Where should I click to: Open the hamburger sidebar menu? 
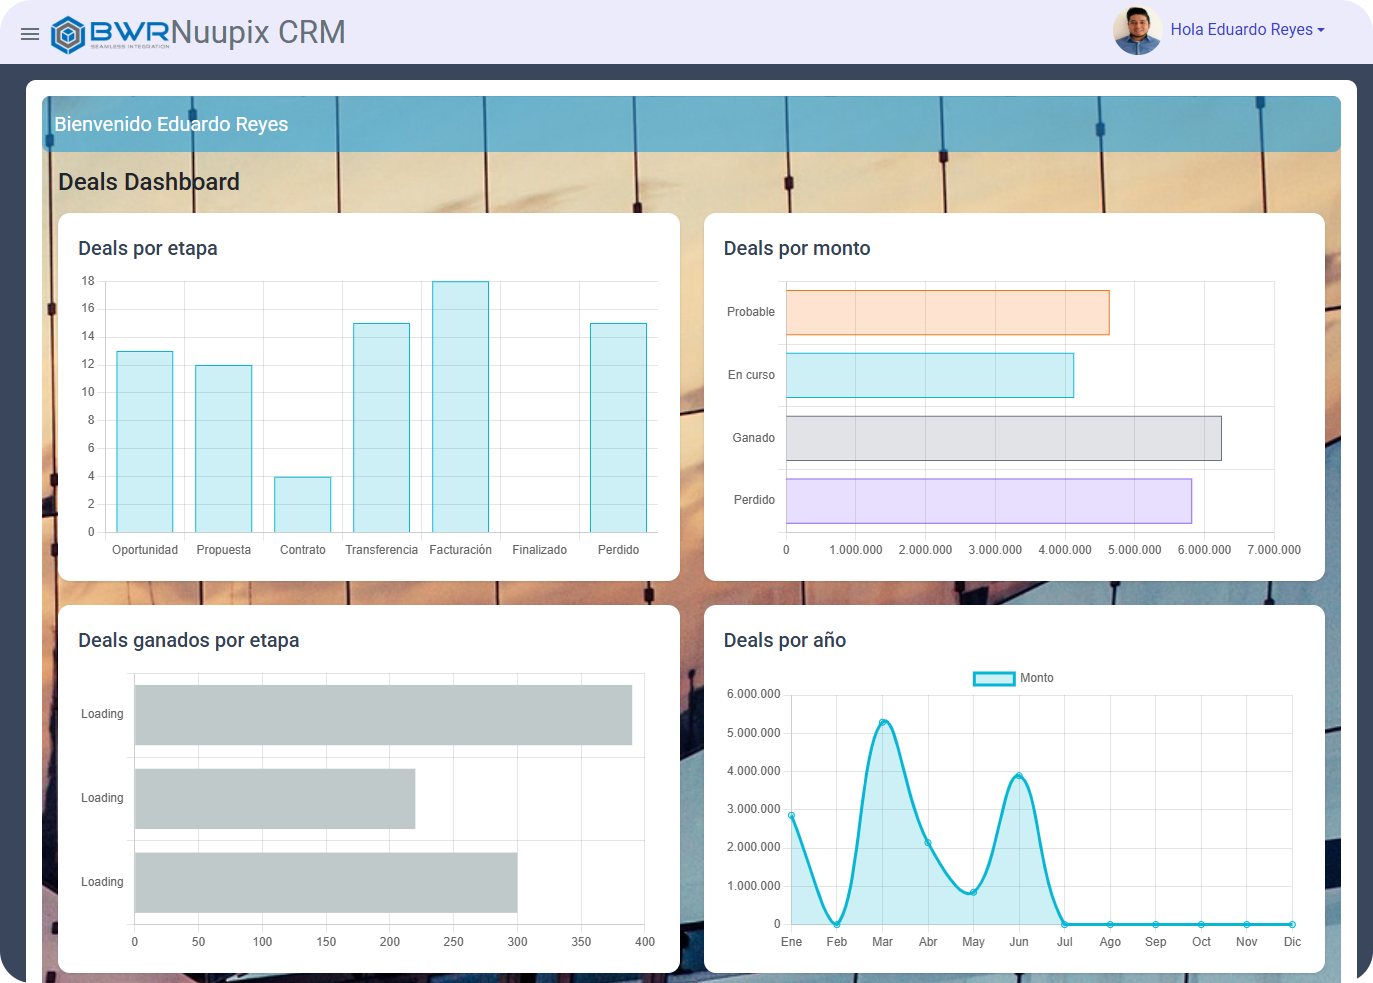(x=30, y=34)
